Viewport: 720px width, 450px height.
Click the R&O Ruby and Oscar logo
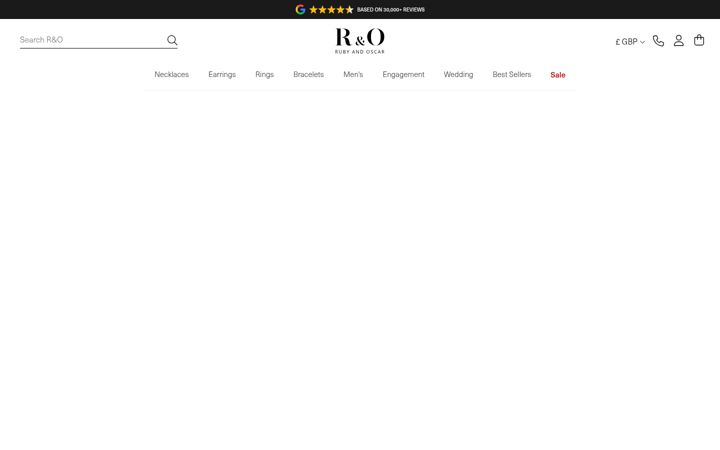(x=360, y=41)
